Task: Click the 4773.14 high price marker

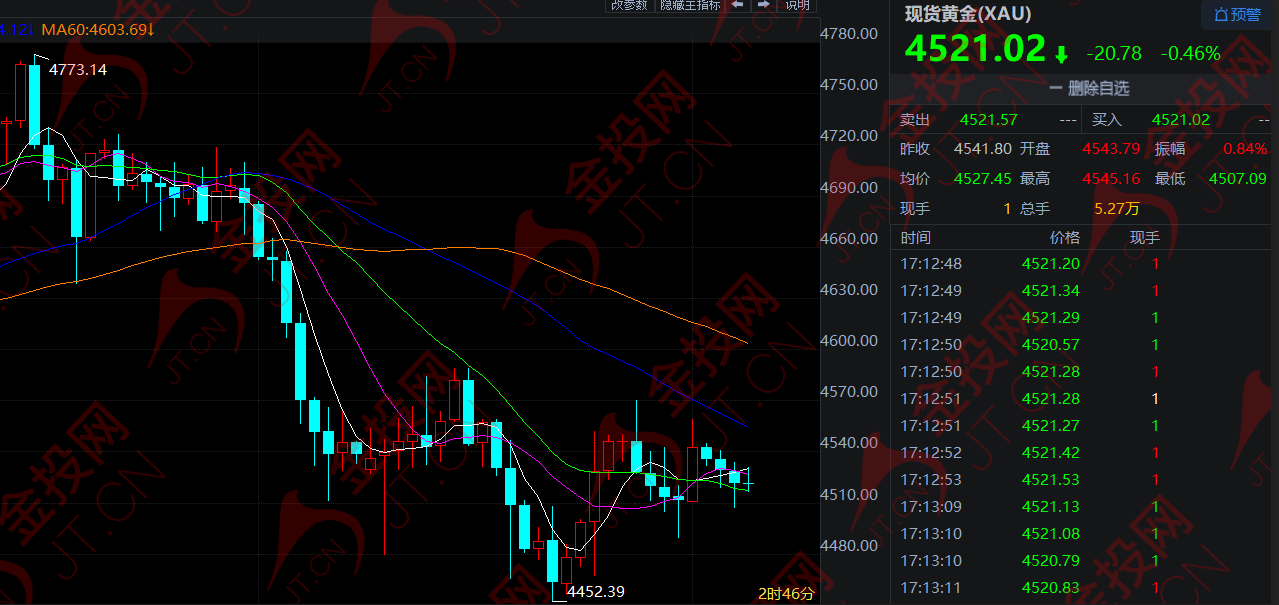Action: (78, 69)
